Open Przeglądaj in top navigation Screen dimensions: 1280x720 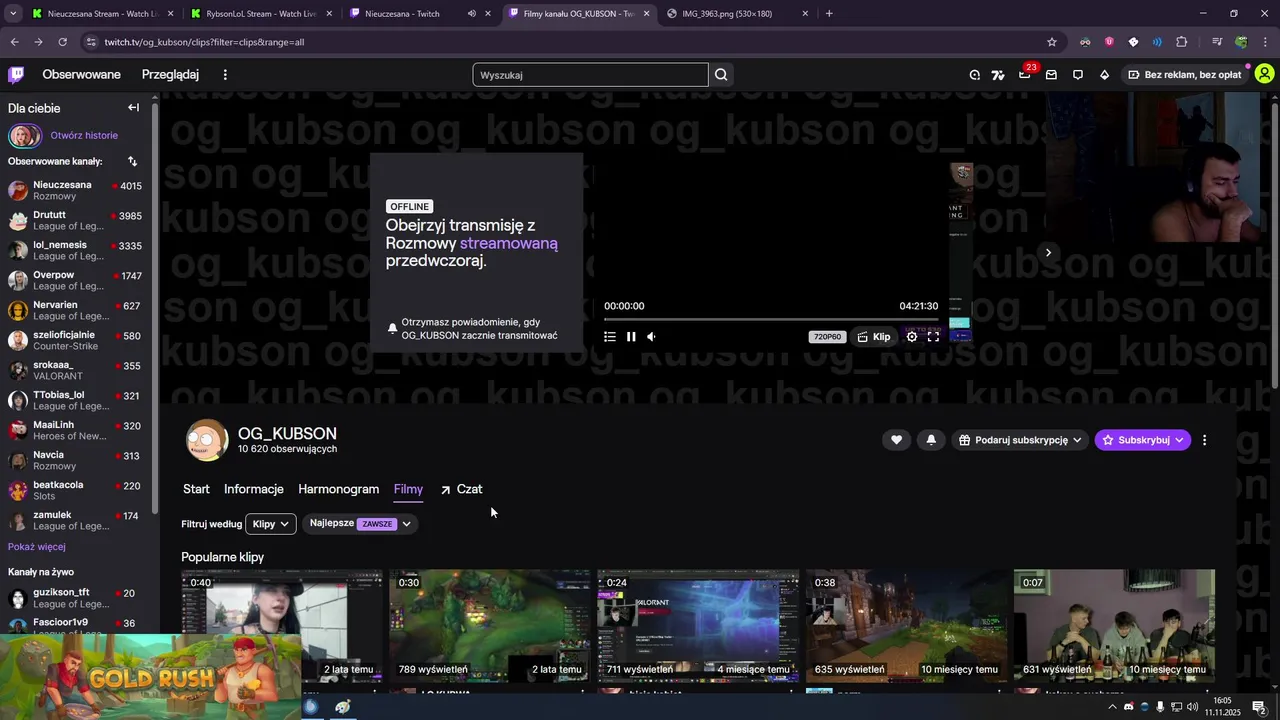[x=170, y=75]
